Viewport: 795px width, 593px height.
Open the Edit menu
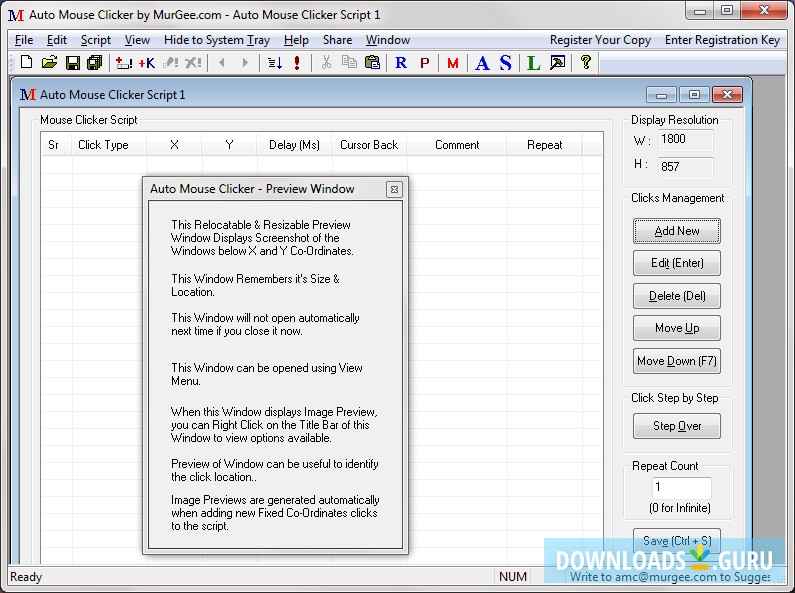coord(57,40)
